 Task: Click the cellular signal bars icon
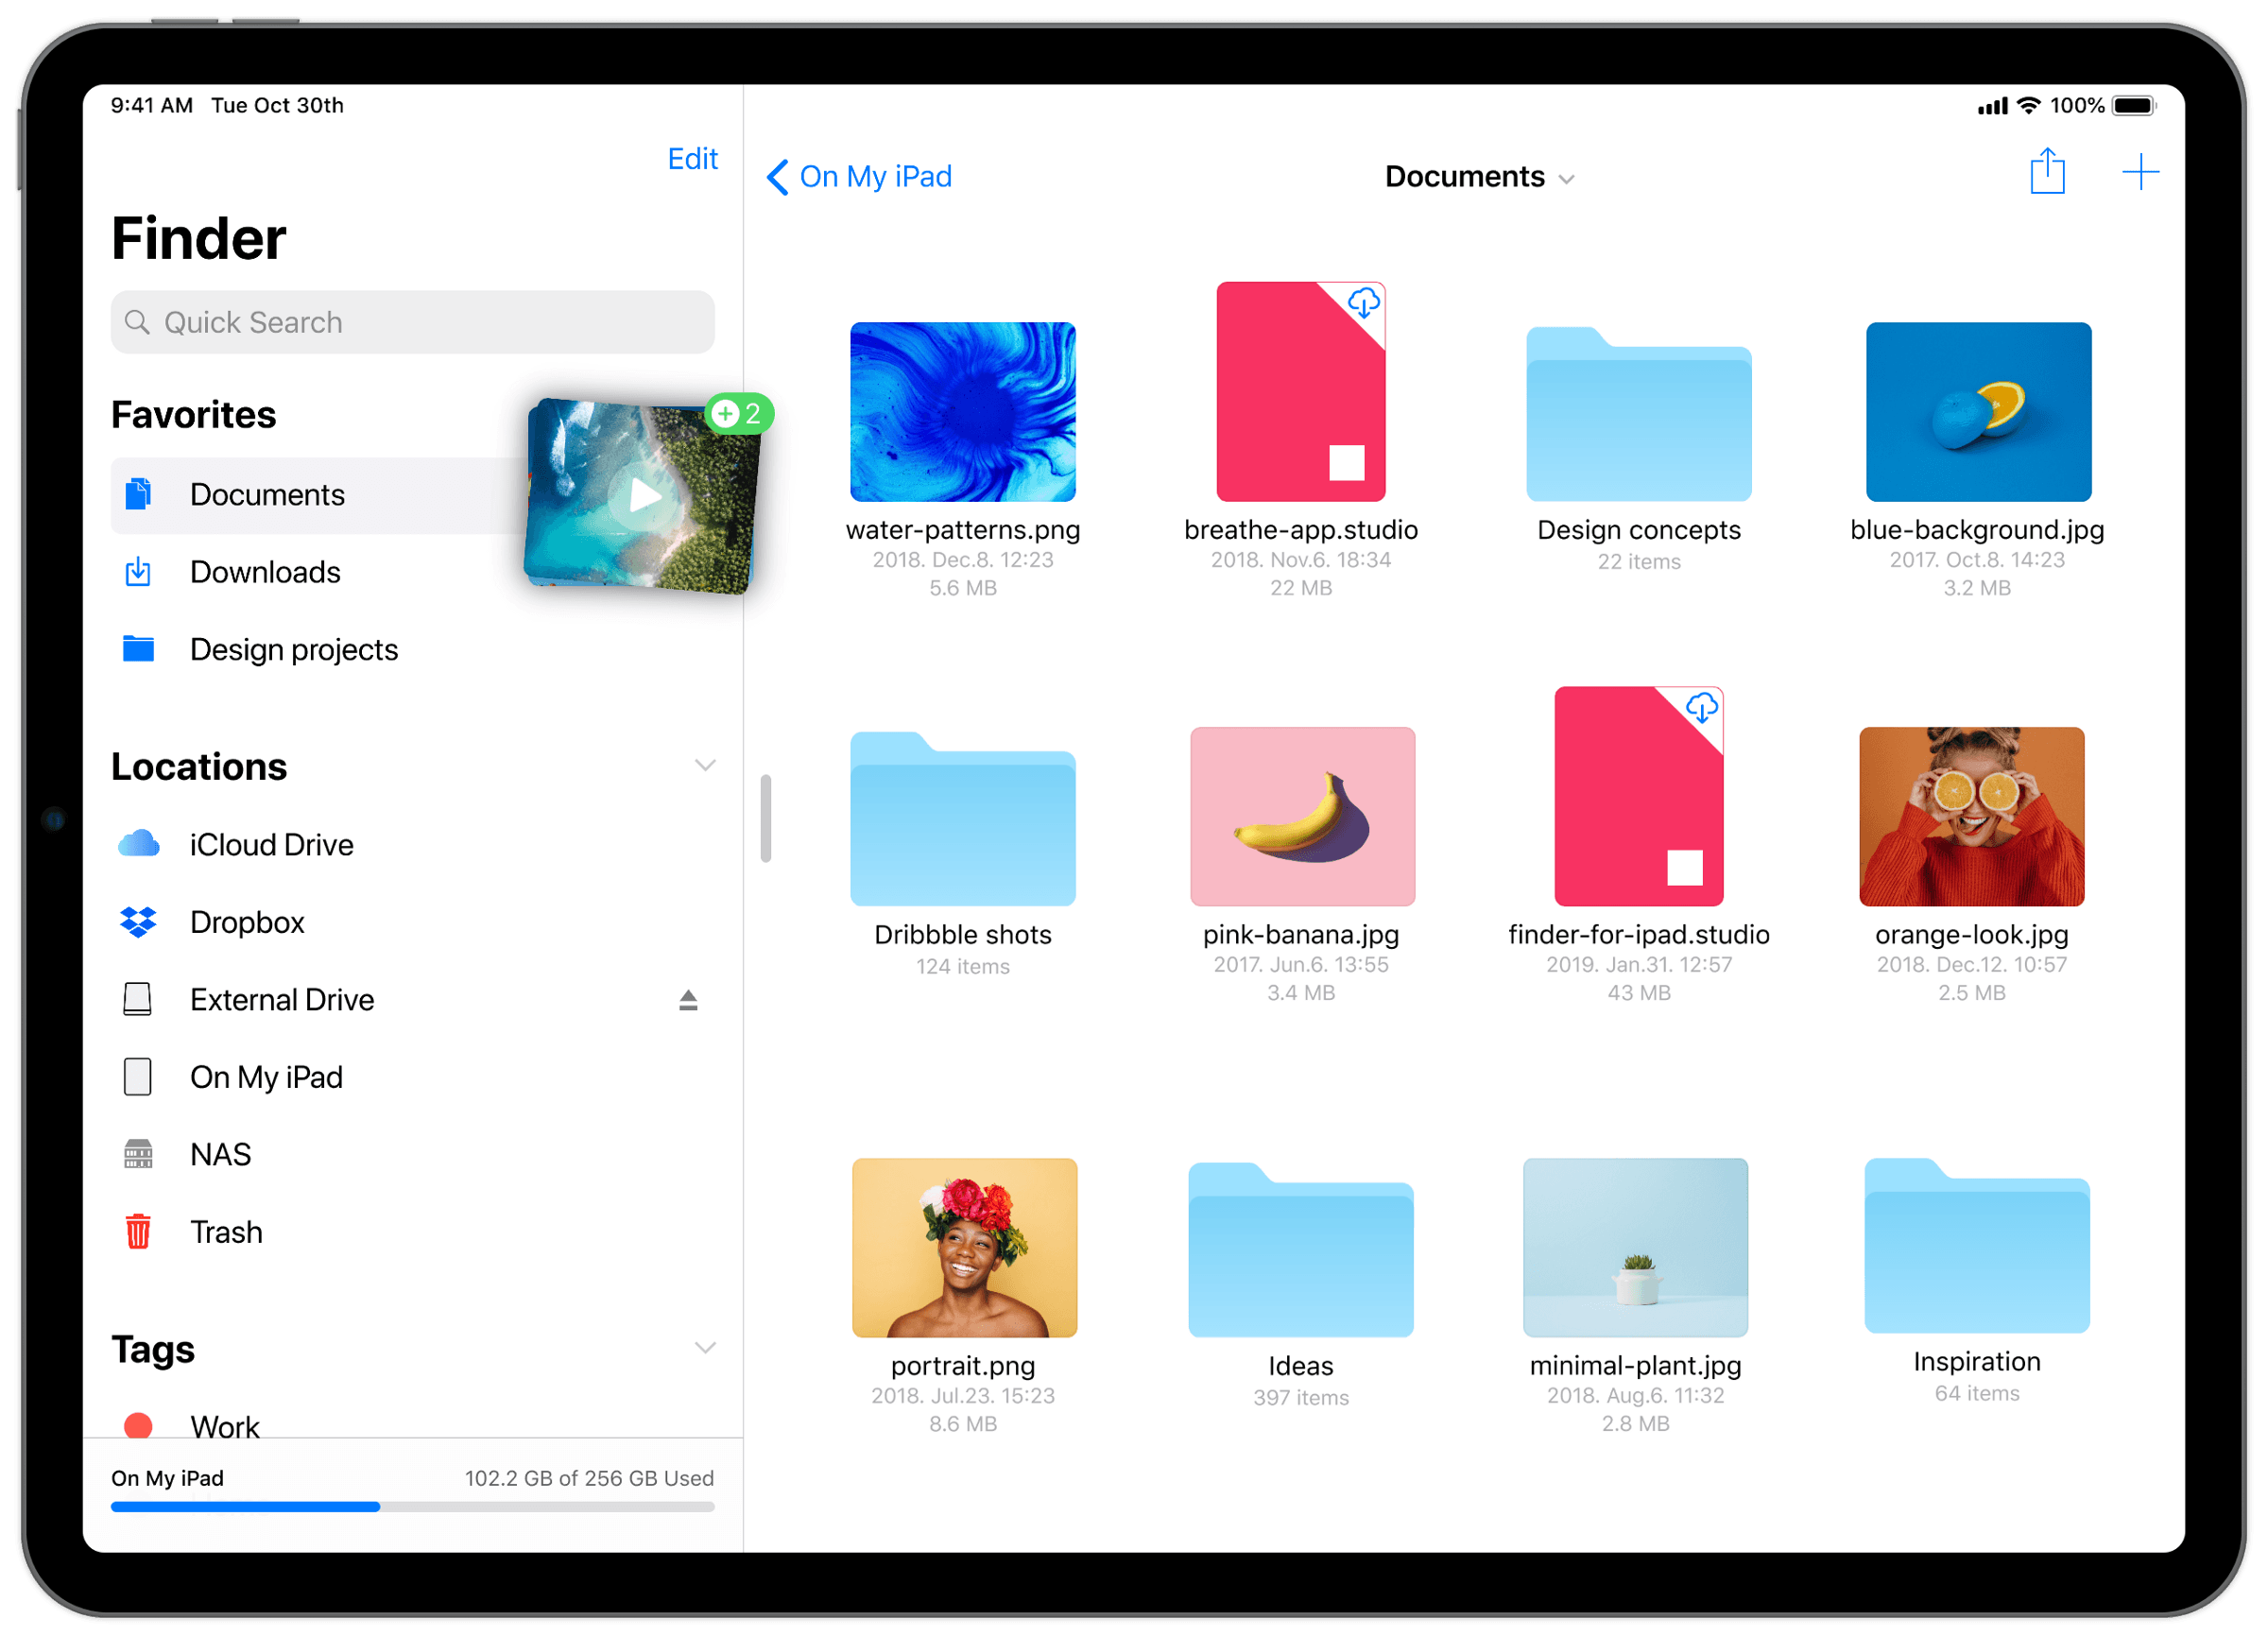[x=1992, y=106]
